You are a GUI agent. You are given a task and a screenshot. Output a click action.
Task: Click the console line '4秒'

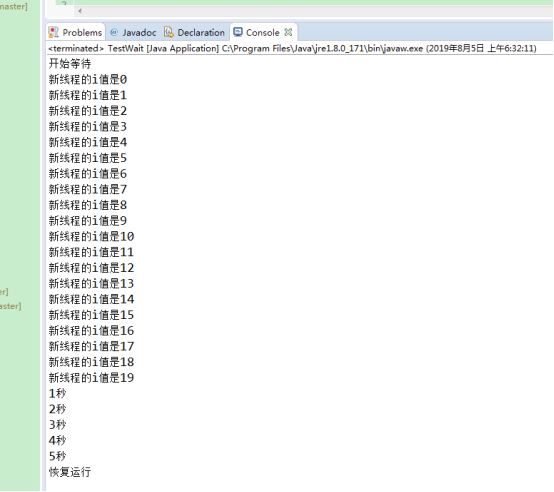[x=58, y=441]
